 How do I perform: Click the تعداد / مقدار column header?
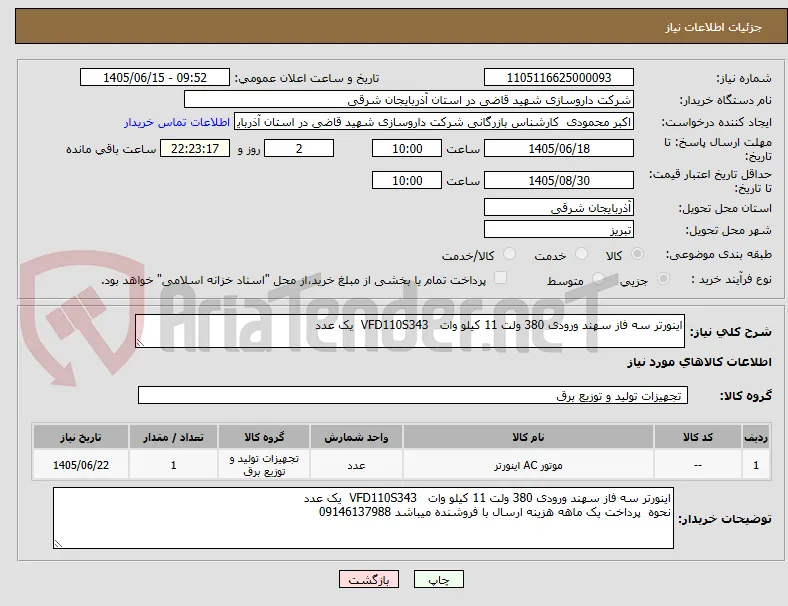click(x=173, y=437)
